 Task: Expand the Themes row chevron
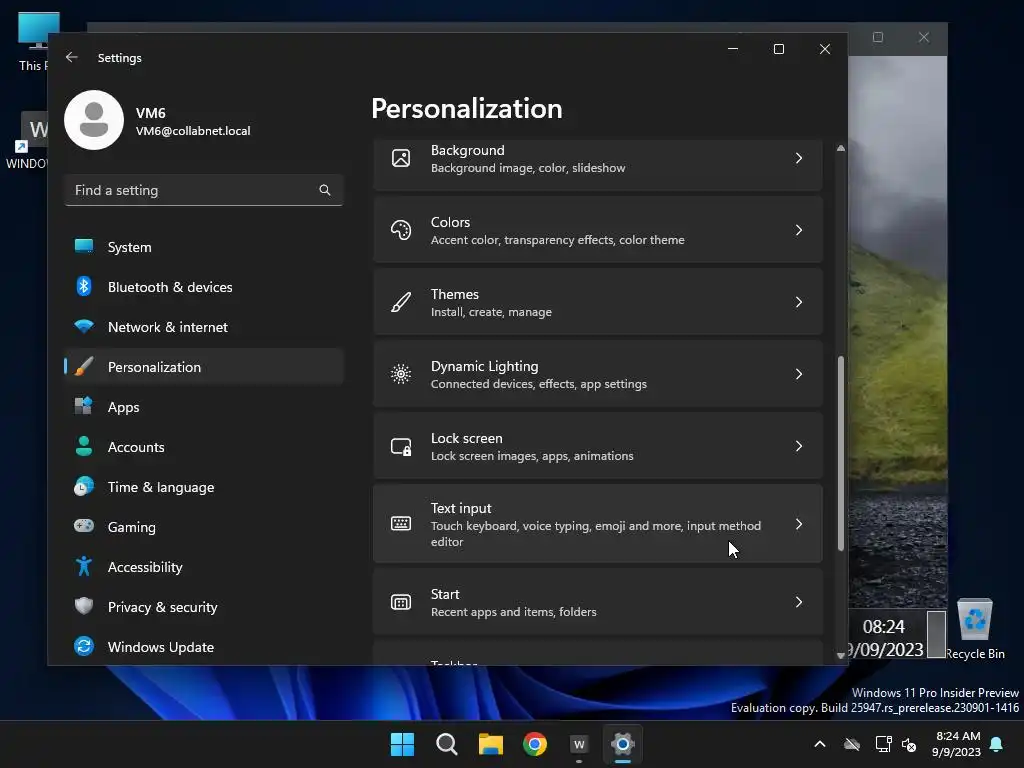(799, 302)
